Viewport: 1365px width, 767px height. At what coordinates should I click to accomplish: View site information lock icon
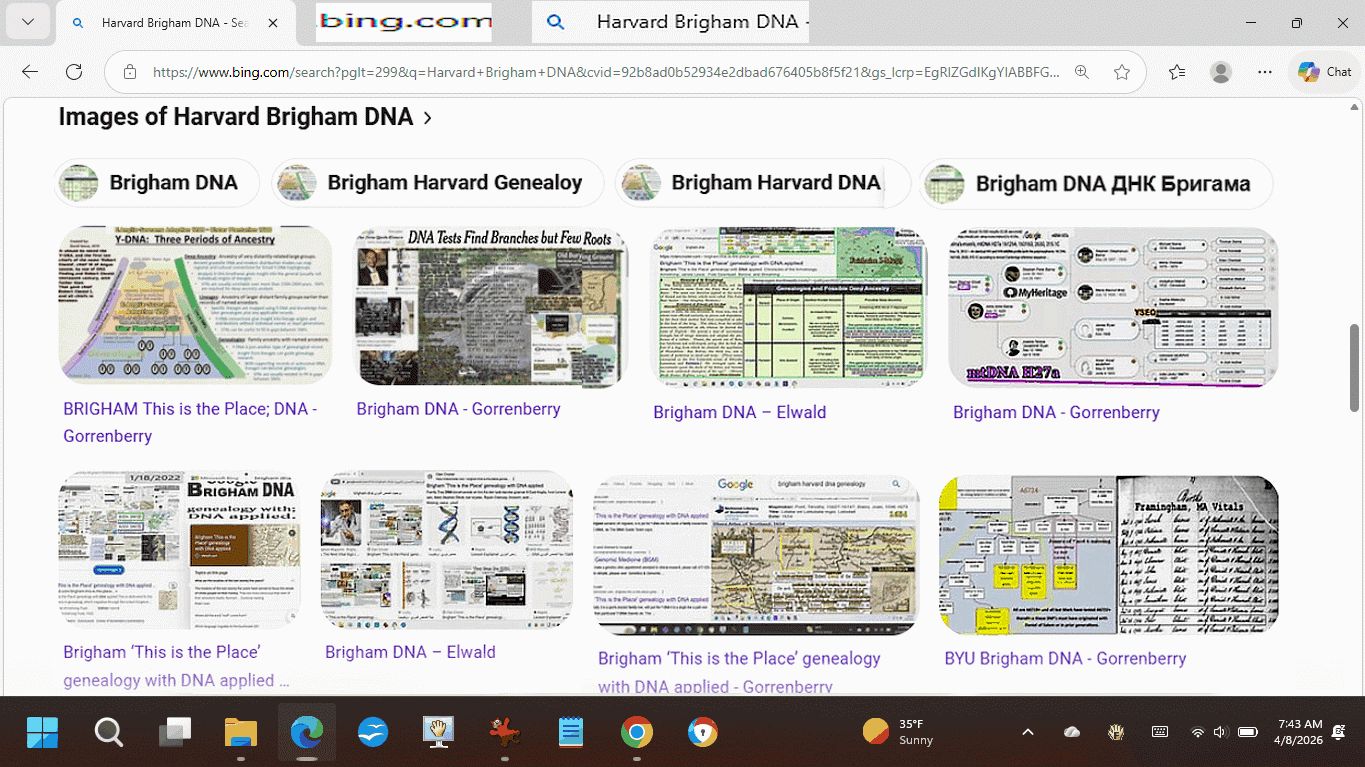tap(129, 72)
